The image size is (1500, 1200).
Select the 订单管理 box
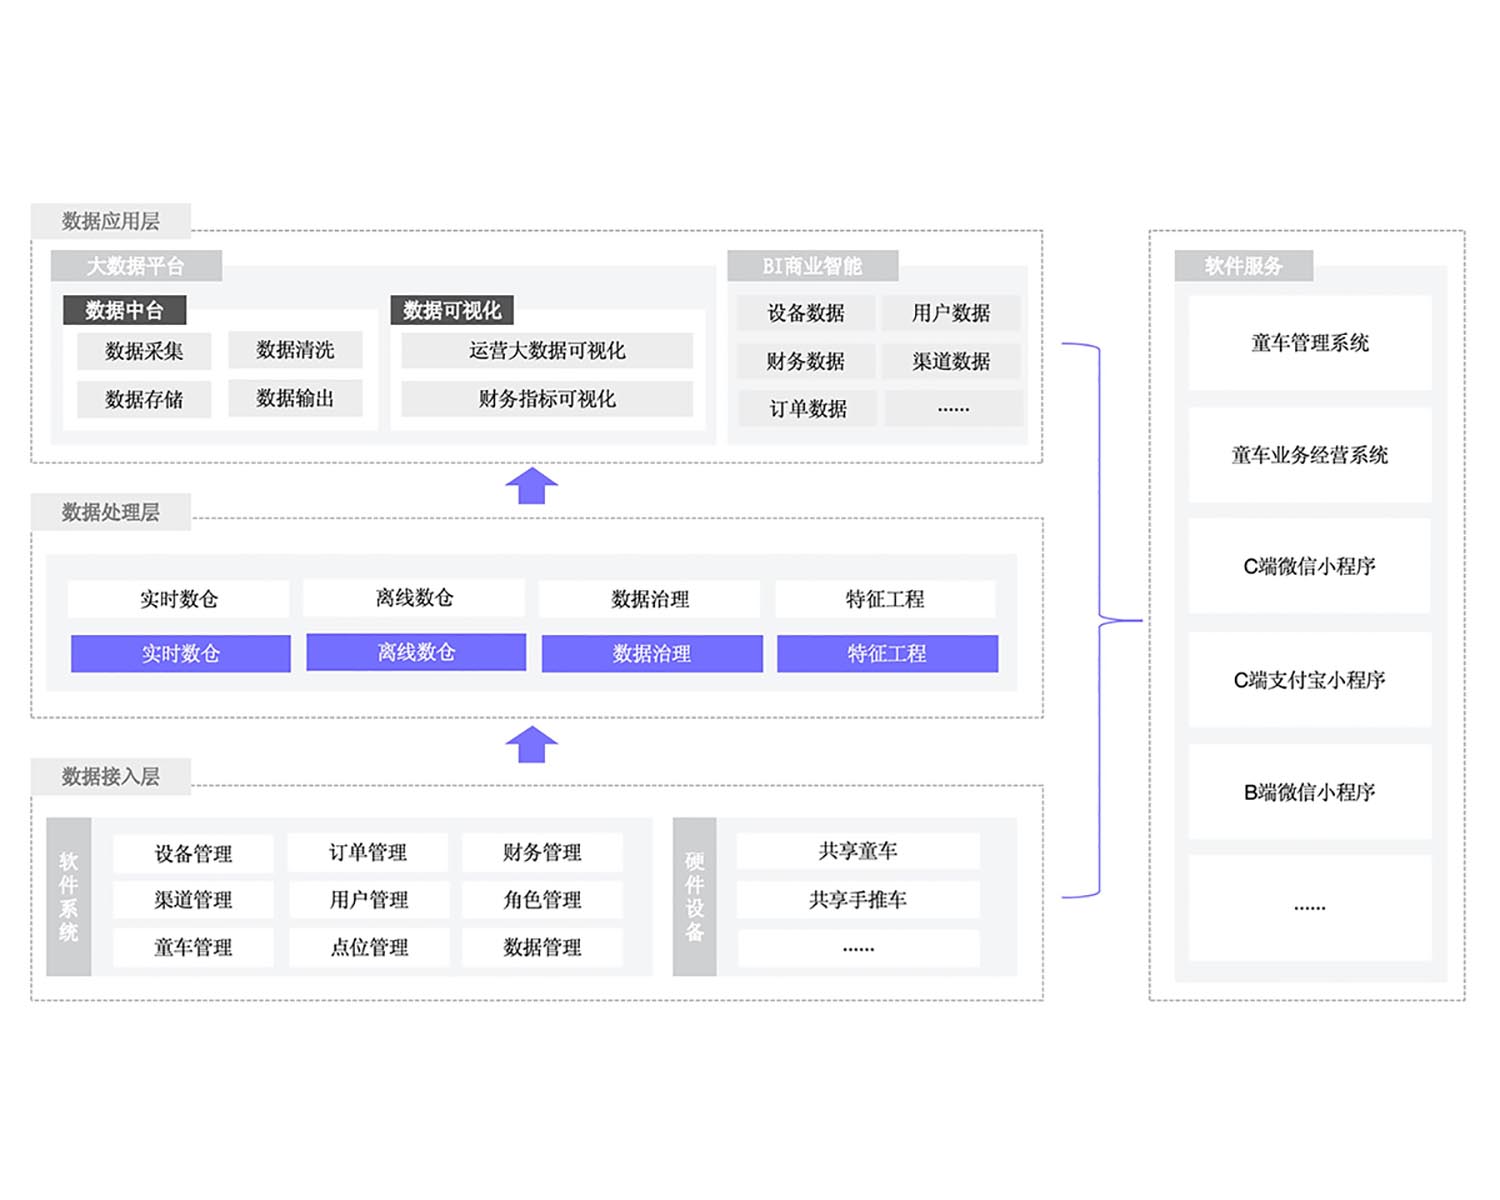click(368, 852)
